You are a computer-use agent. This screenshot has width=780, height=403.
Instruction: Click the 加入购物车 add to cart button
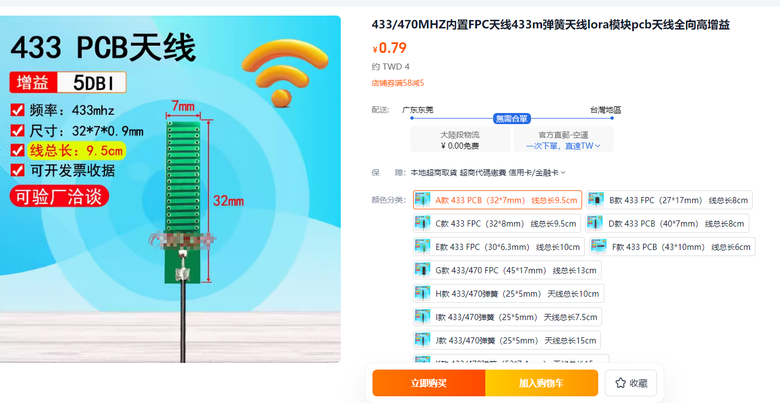542,383
